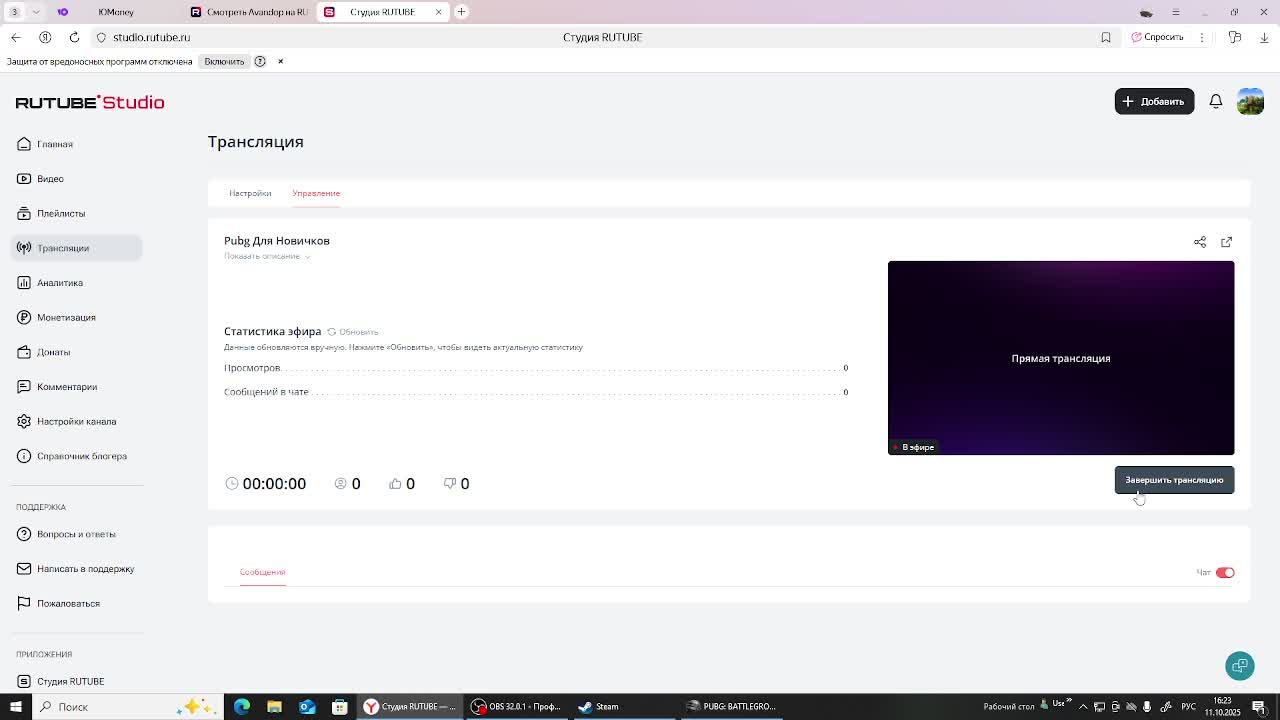Switch to the Управление tab
Screen dimensions: 1280x720
pyautogui.click(x=316, y=193)
